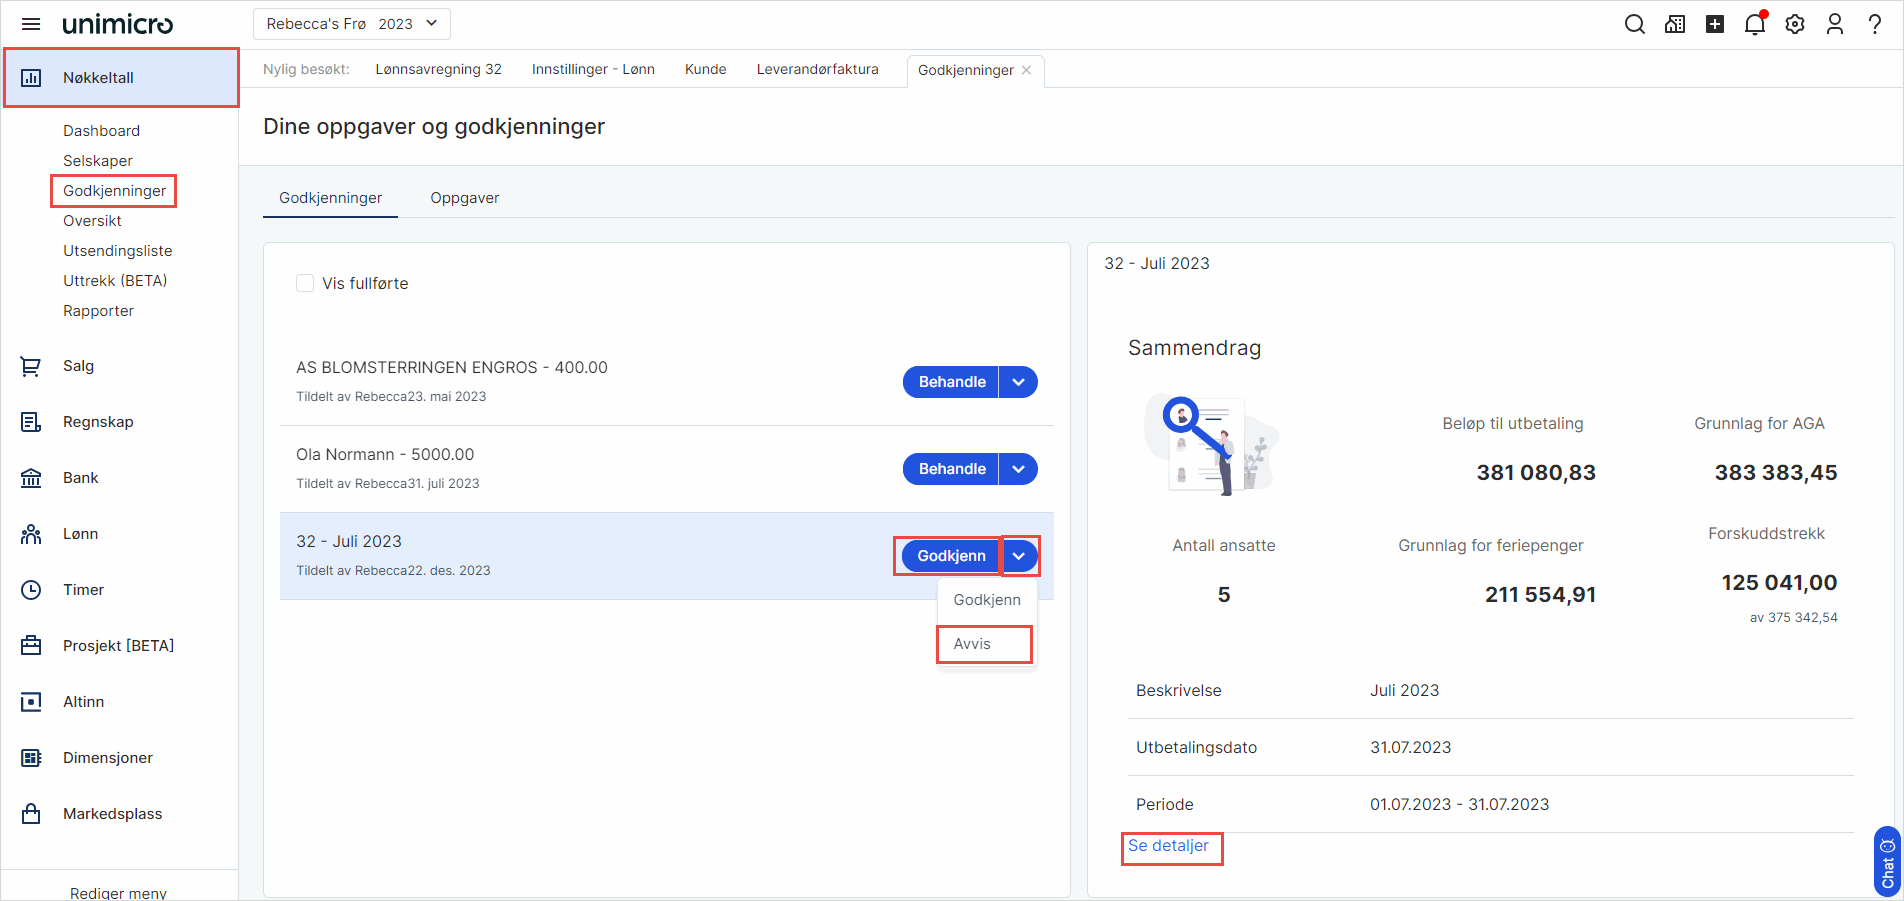Open the notifications bell
Screen dimensions: 1904x901
pos(1755,24)
